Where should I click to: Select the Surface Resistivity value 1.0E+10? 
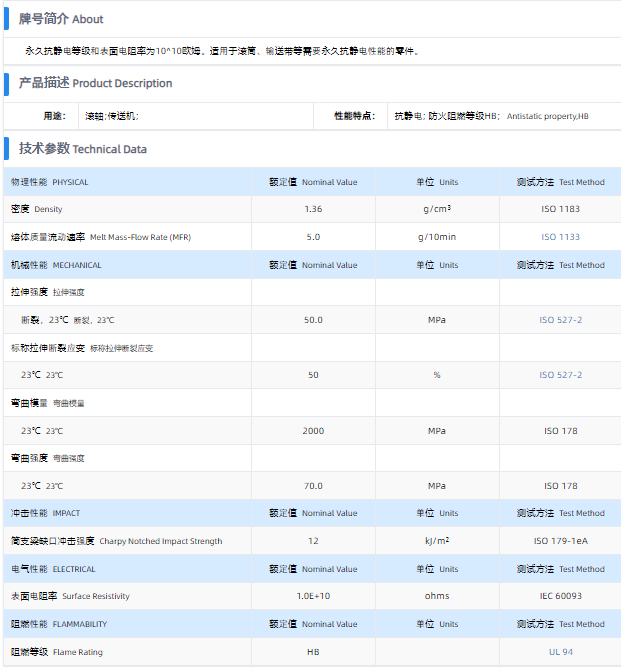pos(313,596)
